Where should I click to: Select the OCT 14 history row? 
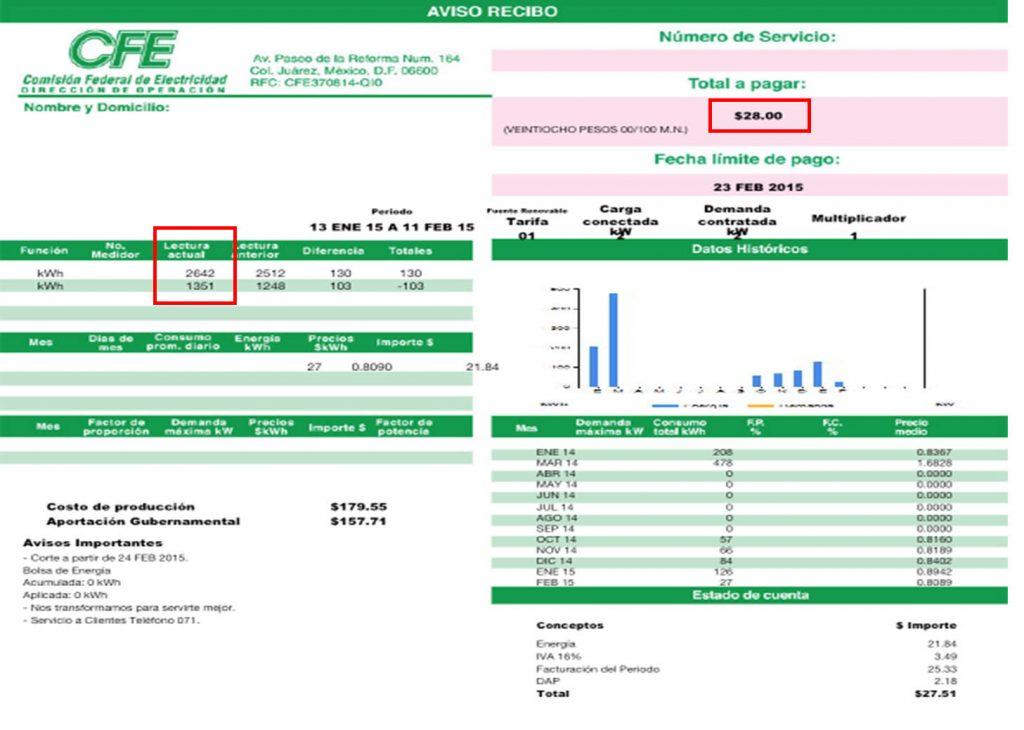pos(749,540)
